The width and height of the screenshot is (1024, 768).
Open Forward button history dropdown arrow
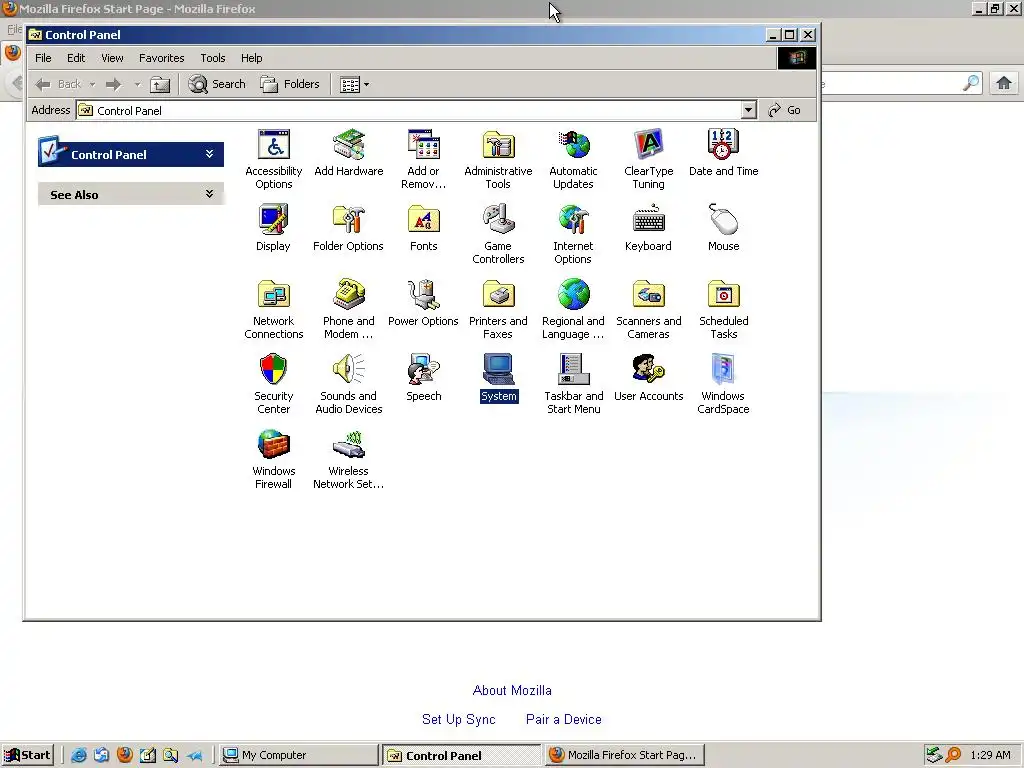137,84
